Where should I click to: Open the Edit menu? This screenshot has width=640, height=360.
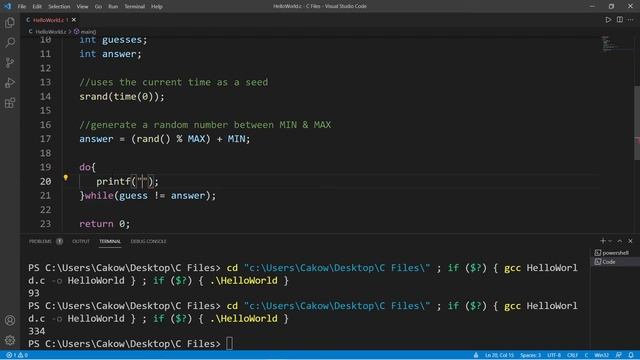click(x=37, y=6)
